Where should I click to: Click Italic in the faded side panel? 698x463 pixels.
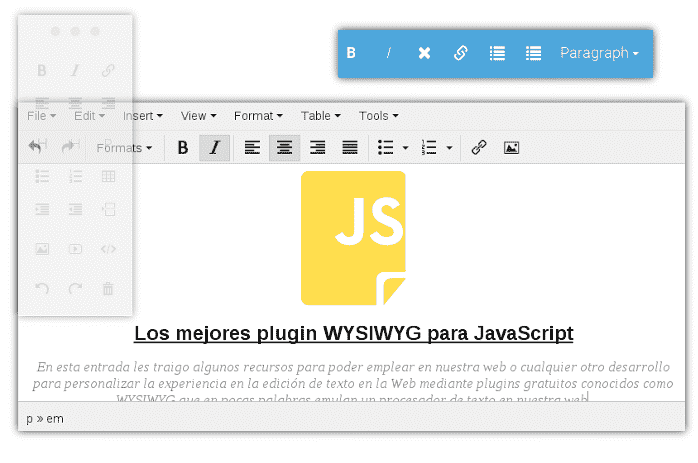coord(75,70)
